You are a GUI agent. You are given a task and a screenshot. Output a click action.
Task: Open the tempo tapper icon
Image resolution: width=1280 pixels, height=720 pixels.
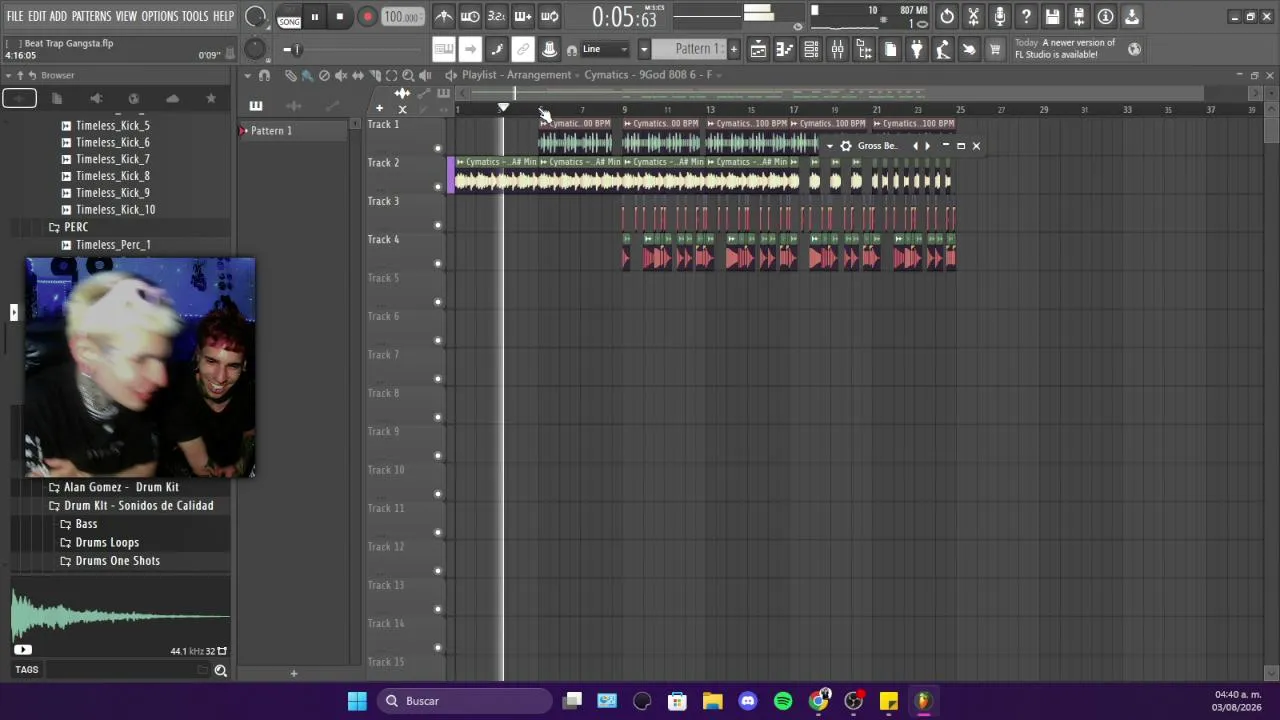point(942,50)
